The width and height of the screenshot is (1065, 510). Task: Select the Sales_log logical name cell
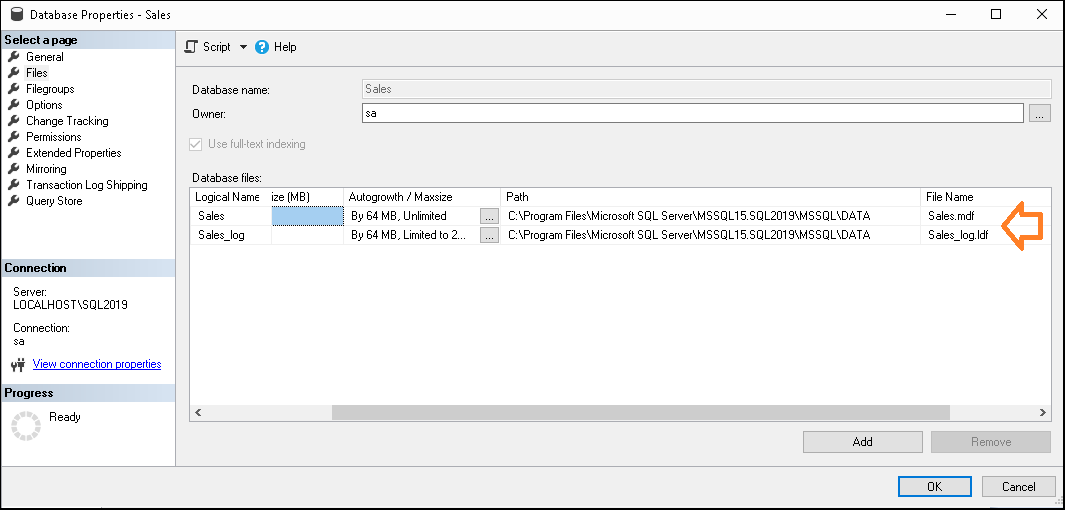tap(231, 235)
